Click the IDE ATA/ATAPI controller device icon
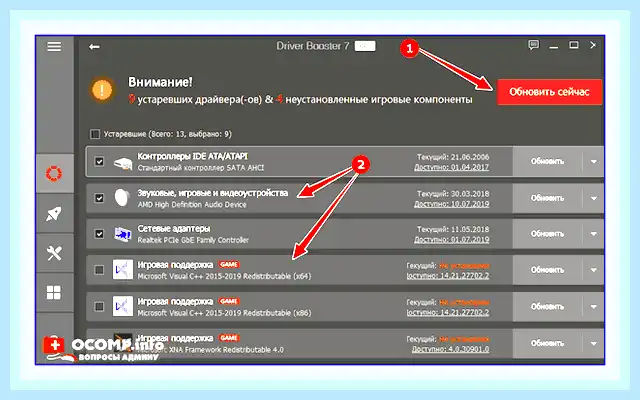 coord(122,162)
